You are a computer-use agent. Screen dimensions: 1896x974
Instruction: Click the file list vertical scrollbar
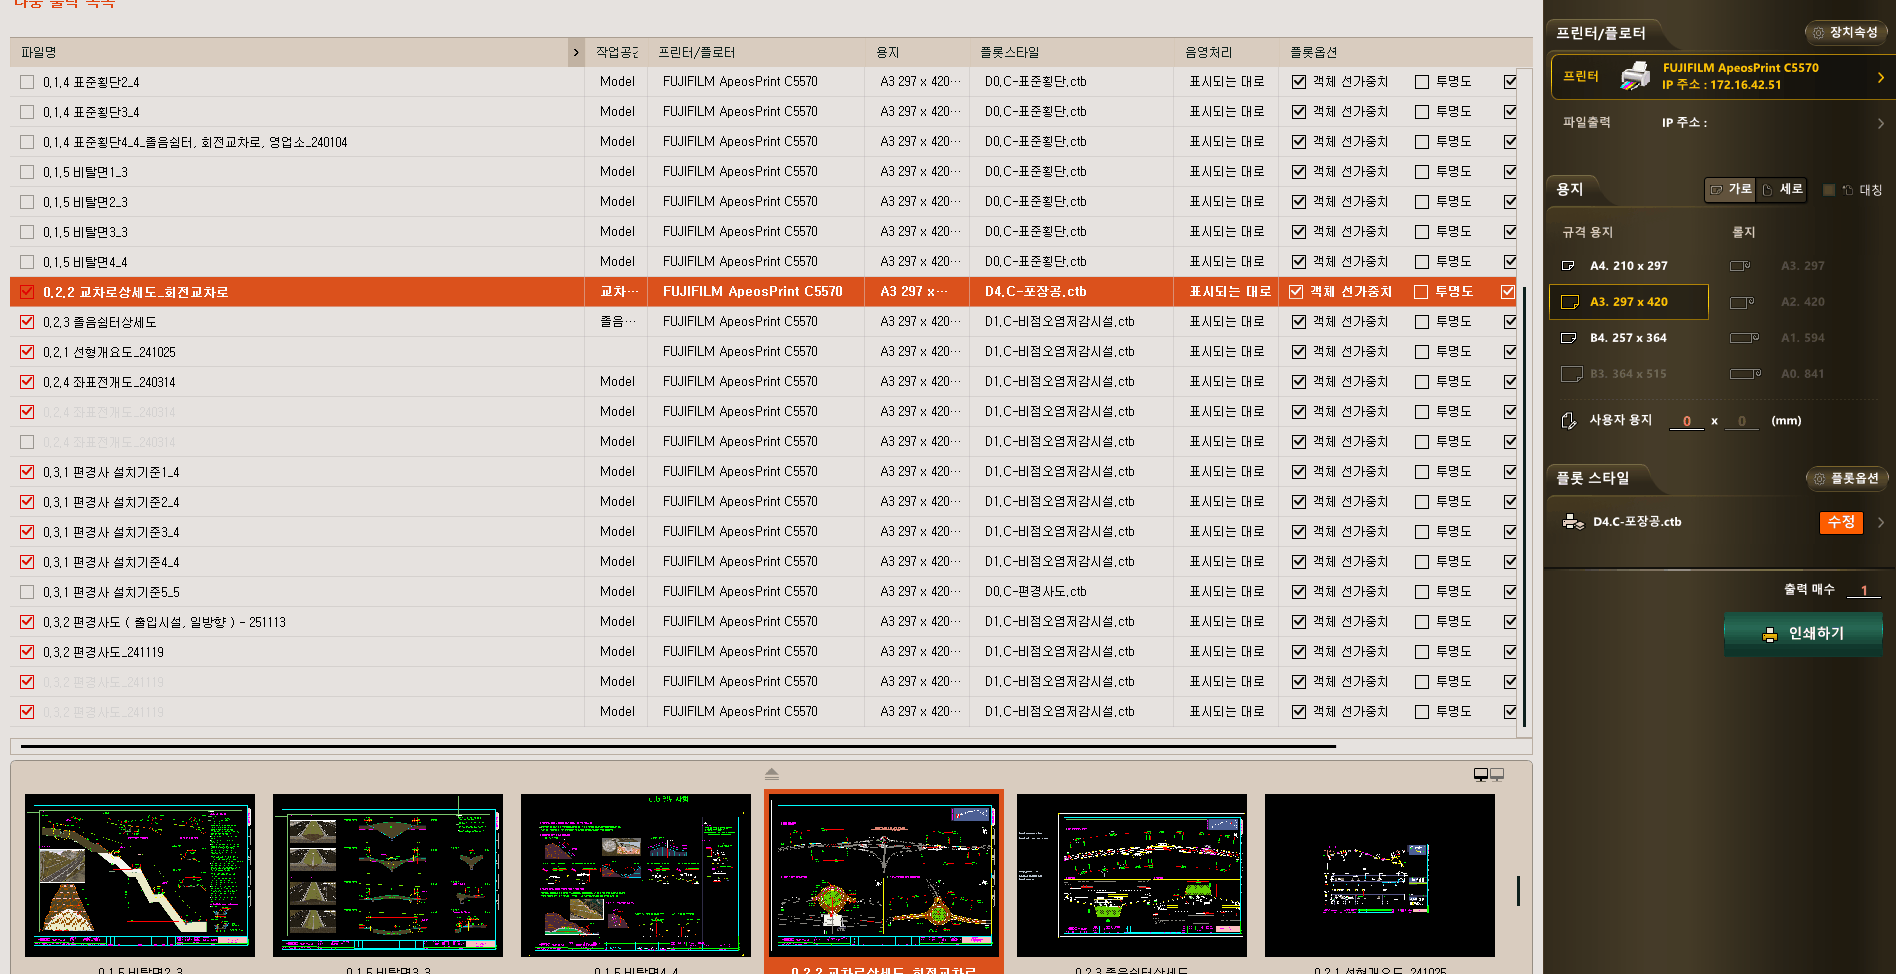tap(1524, 507)
